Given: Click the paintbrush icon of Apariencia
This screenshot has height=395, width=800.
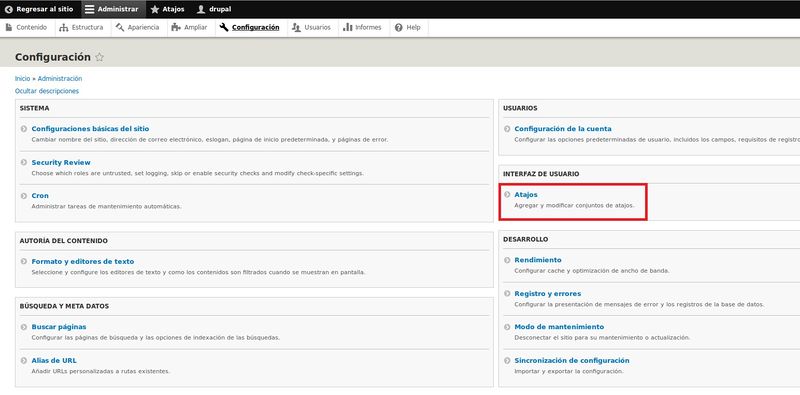Looking at the screenshot, I should point(120,28).
